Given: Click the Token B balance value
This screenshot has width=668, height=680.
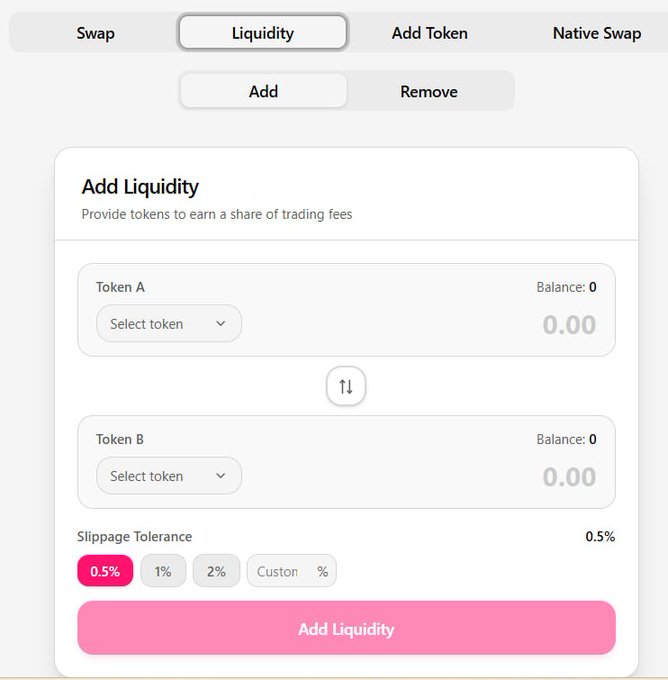Looking at the screenshot, I should click(x=592, y=439).
